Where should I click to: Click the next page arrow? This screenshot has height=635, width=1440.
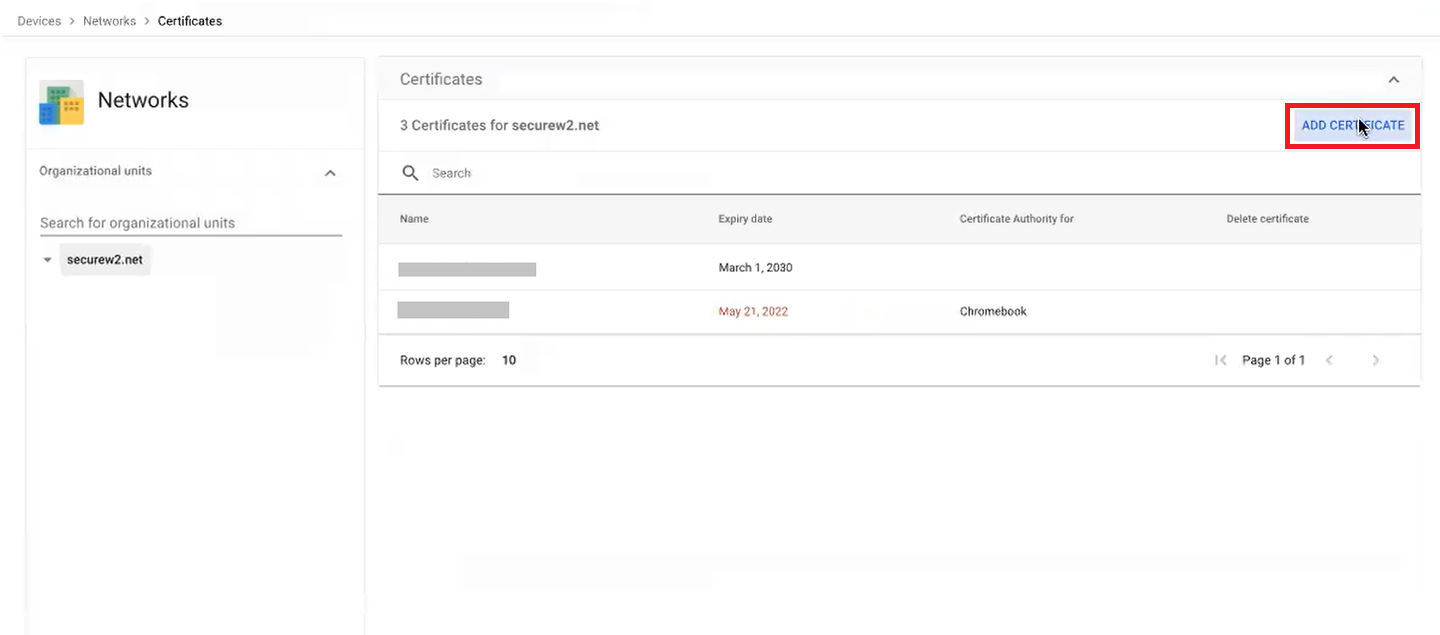coord(1376,360)
